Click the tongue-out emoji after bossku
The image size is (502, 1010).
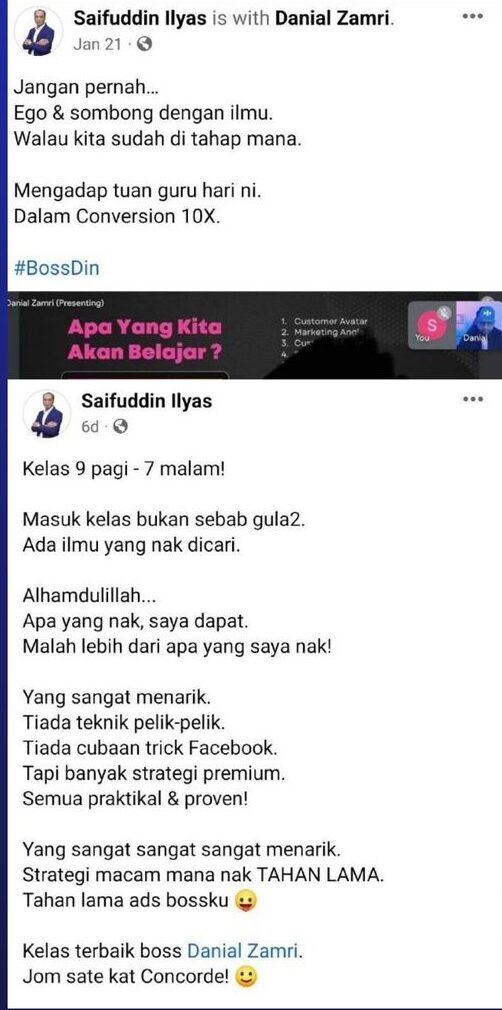[244, 900]
